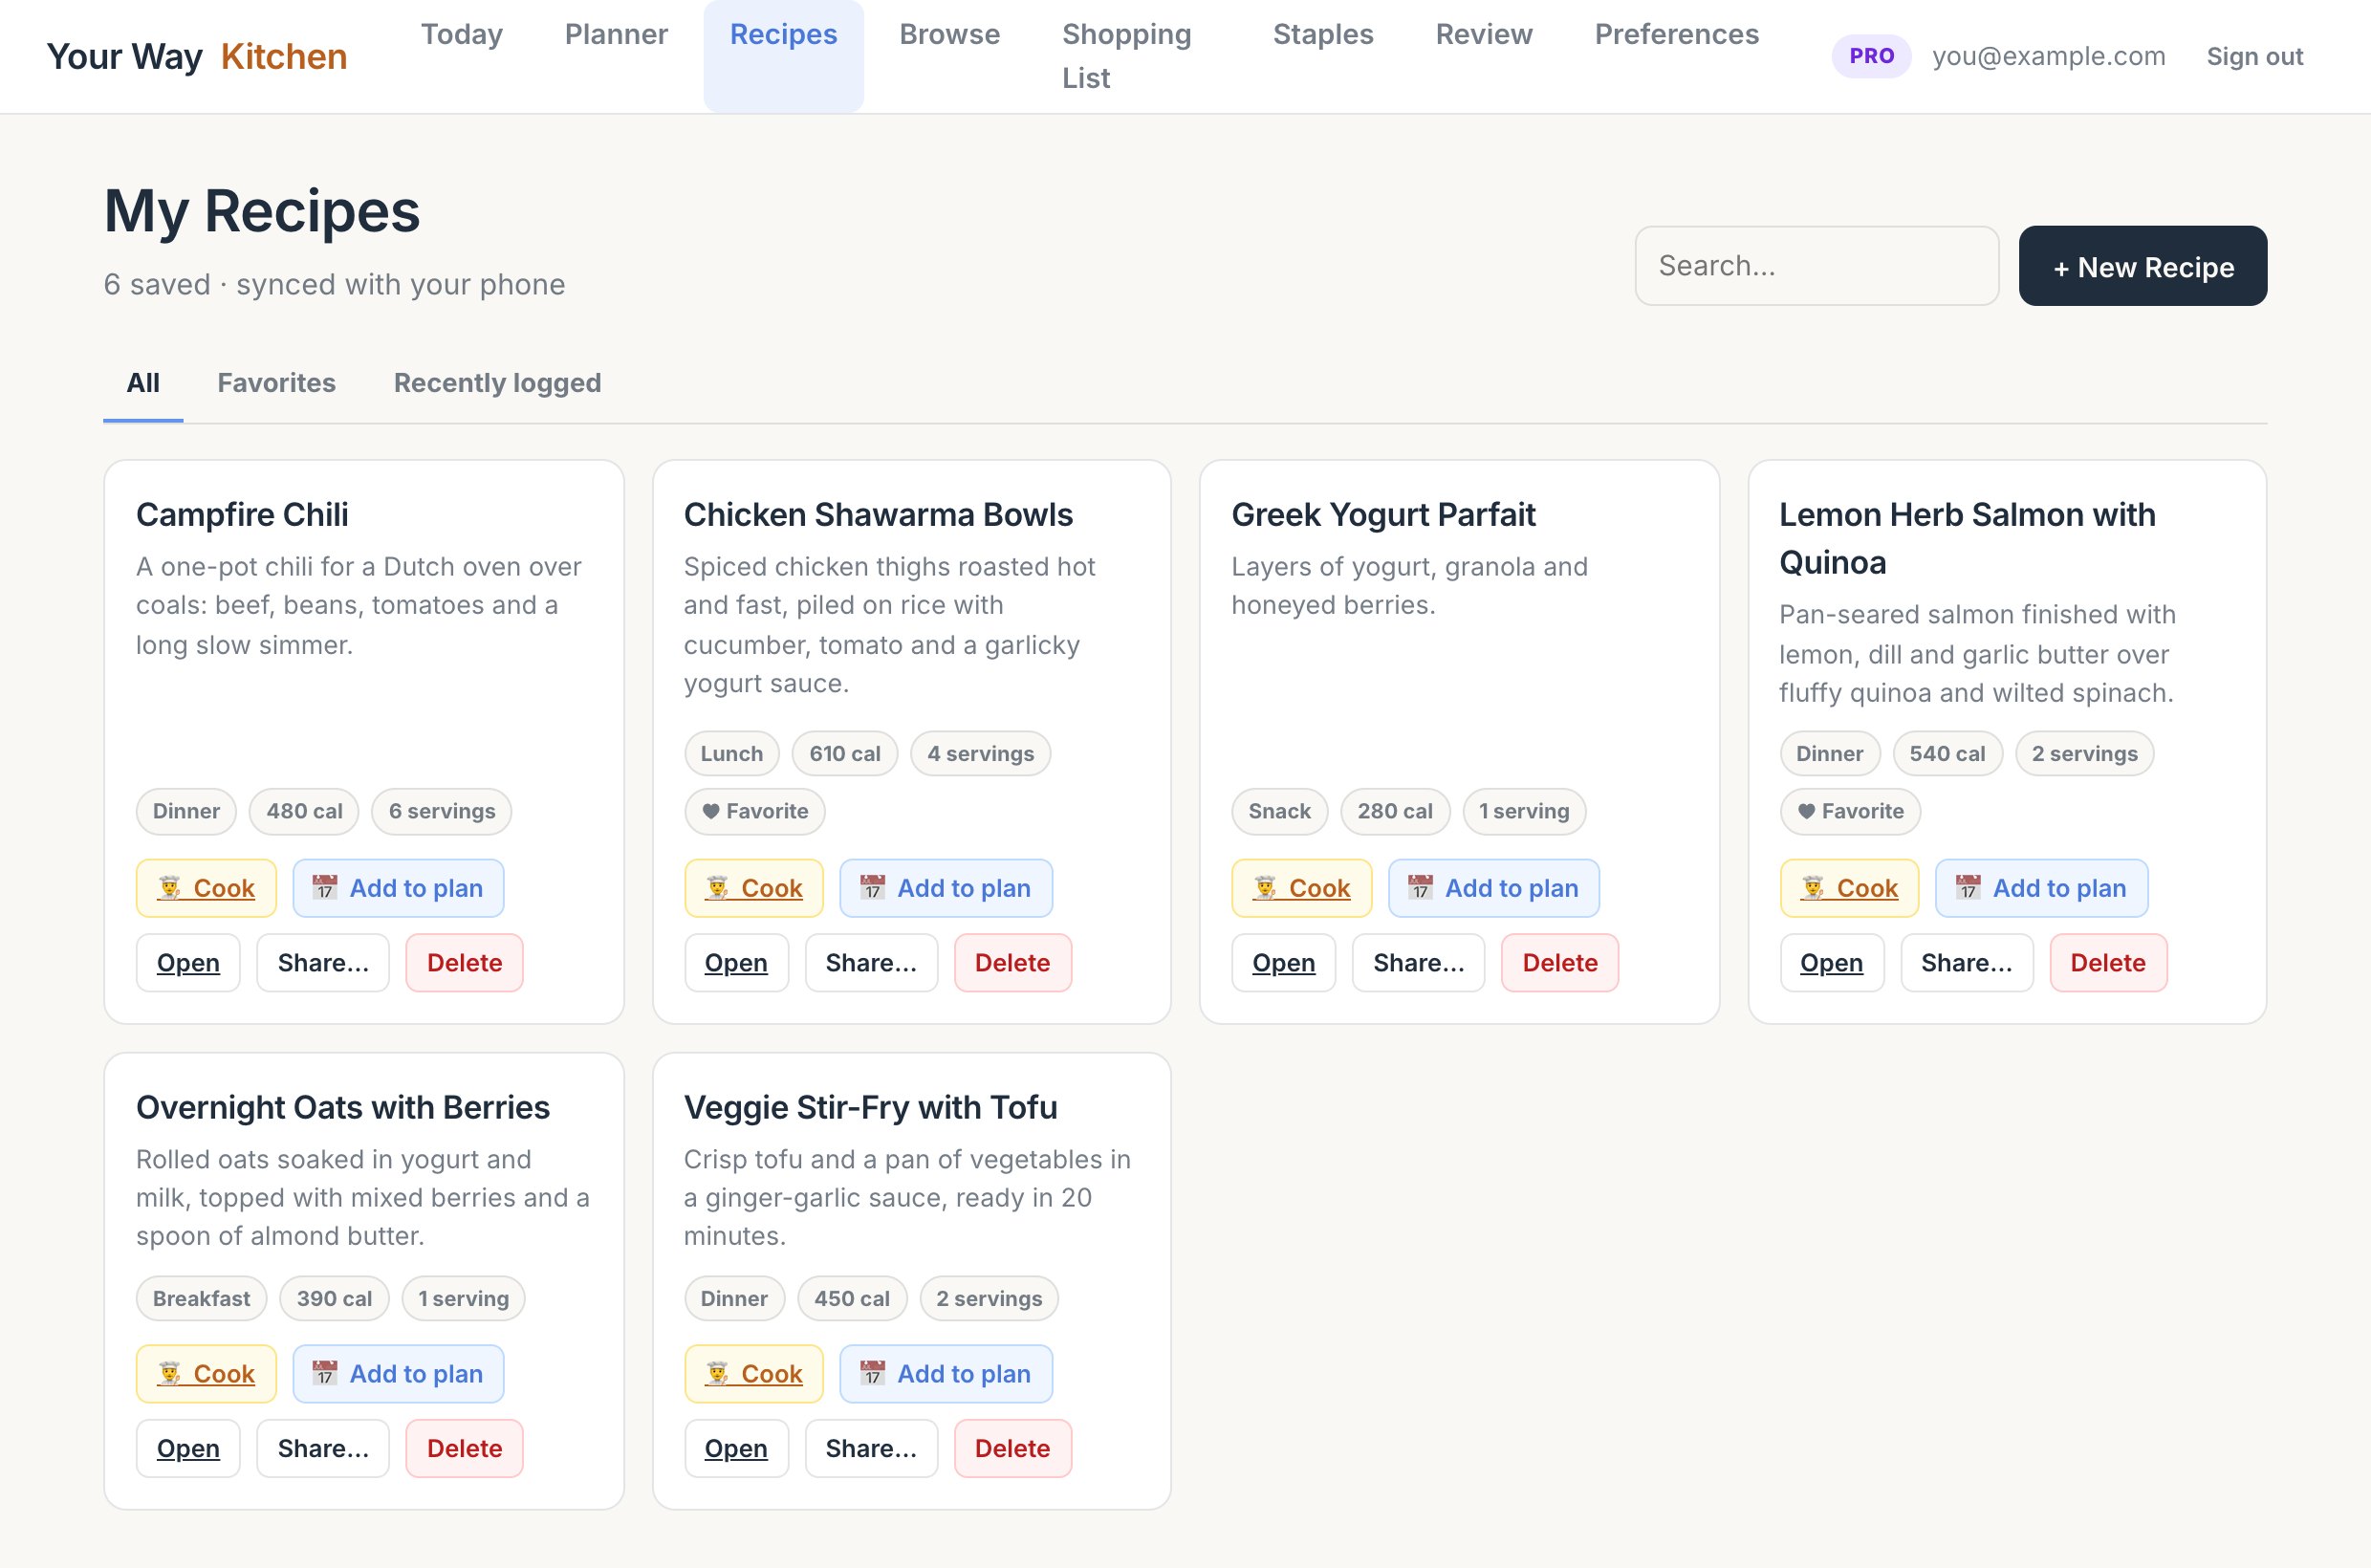
Task: Navigate to the Browse section
Action: pos(949,34)
